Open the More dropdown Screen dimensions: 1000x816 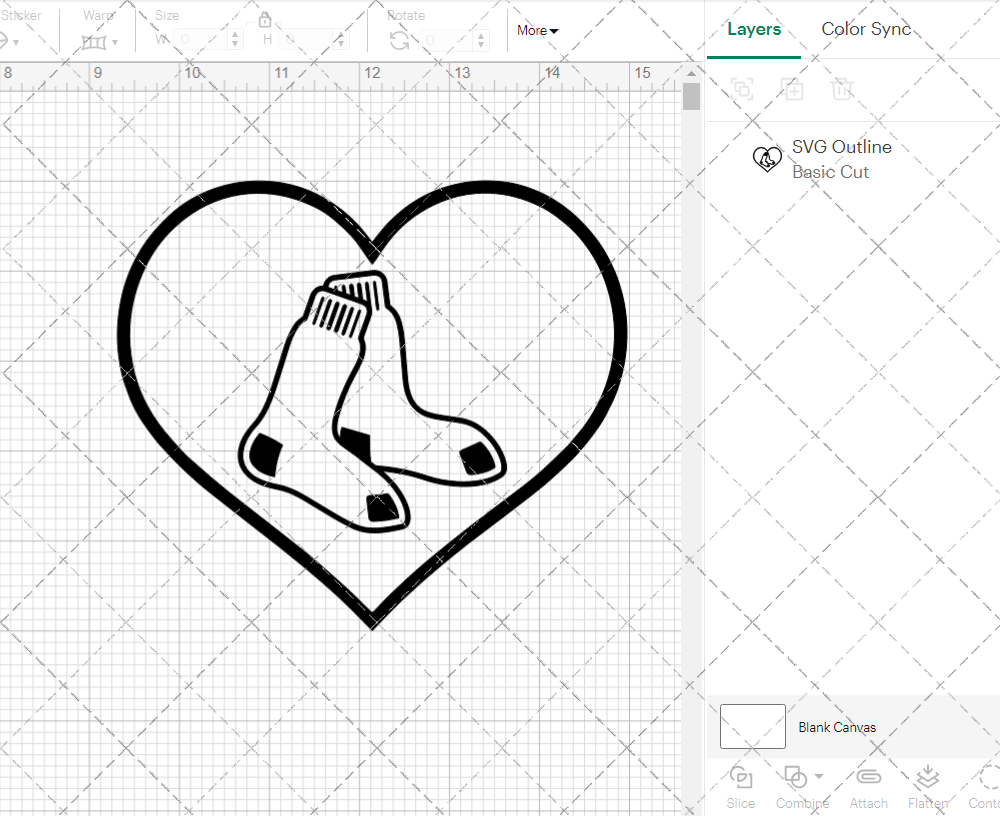click(x=537, y=31)
